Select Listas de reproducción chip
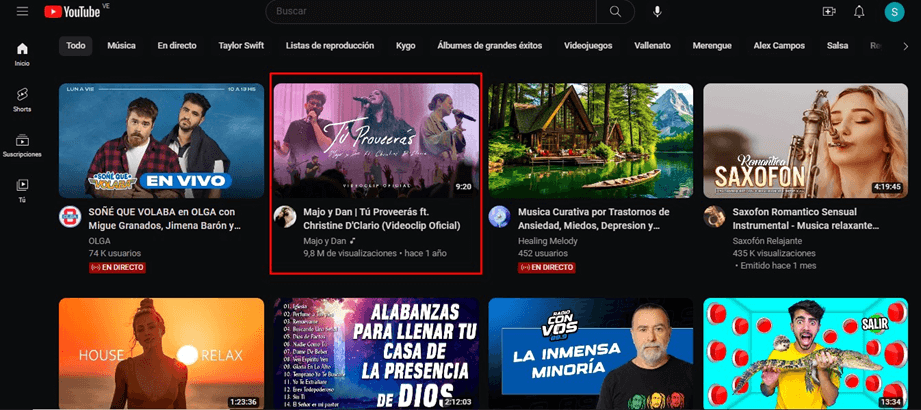 point(330,46)
